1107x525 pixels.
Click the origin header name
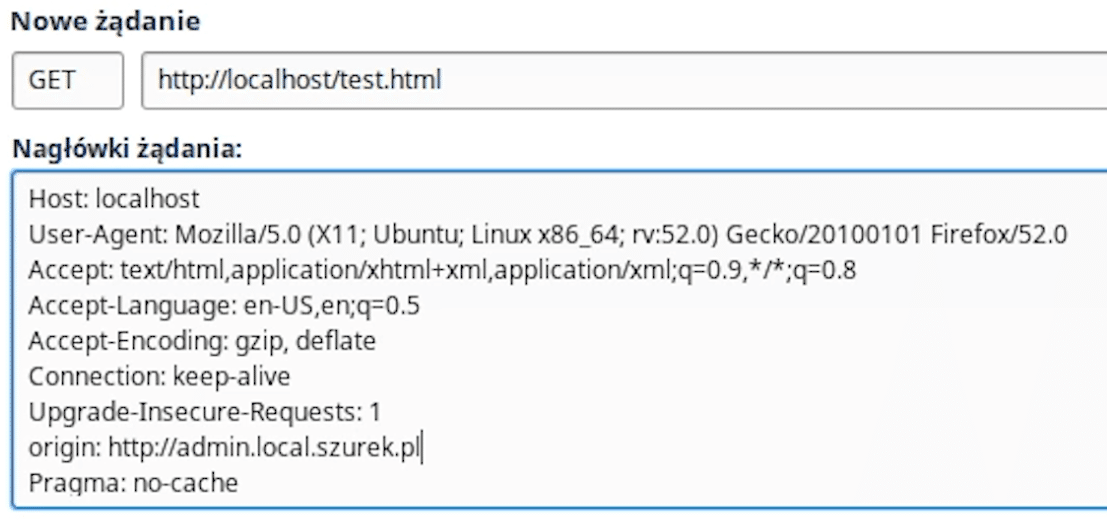click(x=65, y=447)
